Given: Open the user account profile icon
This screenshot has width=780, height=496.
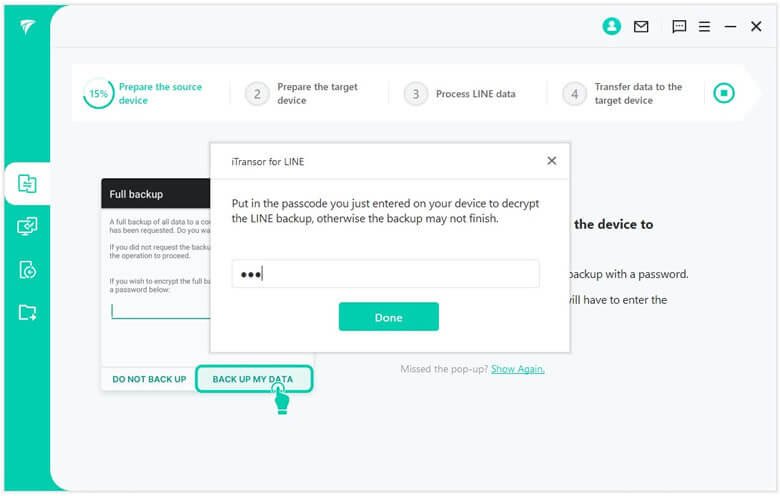Looking at the screenshot, I should [x=611, y=26].
